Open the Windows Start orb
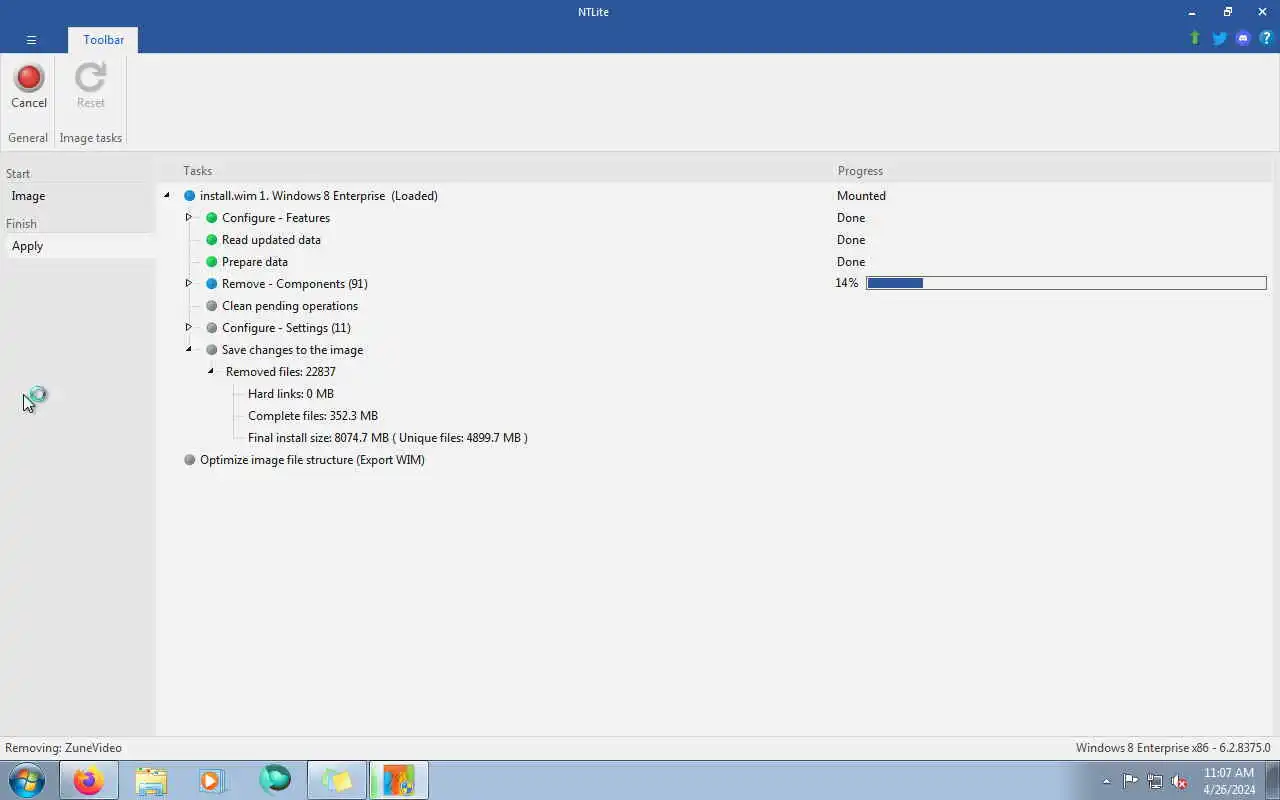1280x800 pixels. click(x=27, y=780)
